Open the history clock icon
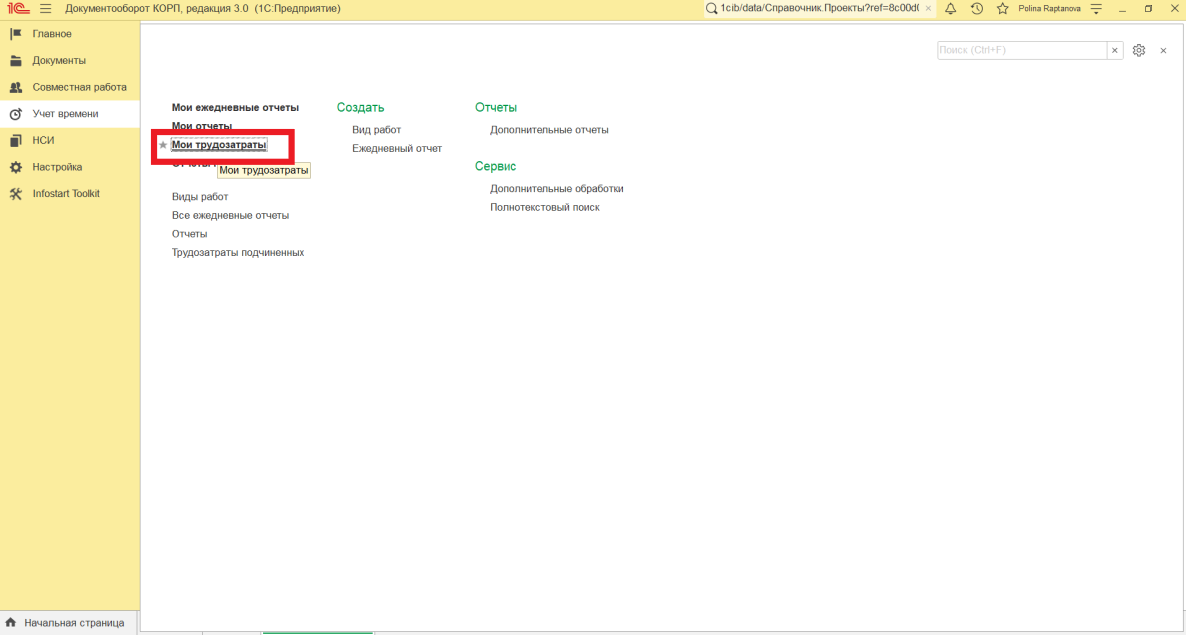The height and width of the screenshot is (635, 1186). pos(976,9)
